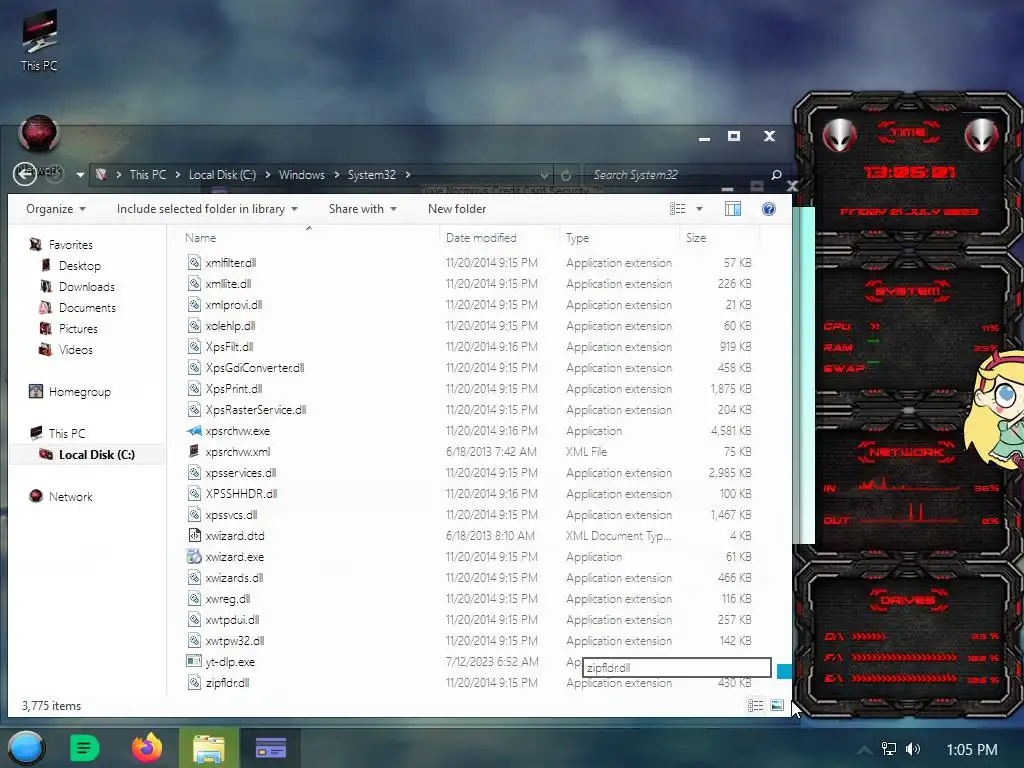The width and height of the screenshot is (1024, 768).
Task: Open Desktop in the navigation pane
Action: pyautogui.click(x=80, y=266)
